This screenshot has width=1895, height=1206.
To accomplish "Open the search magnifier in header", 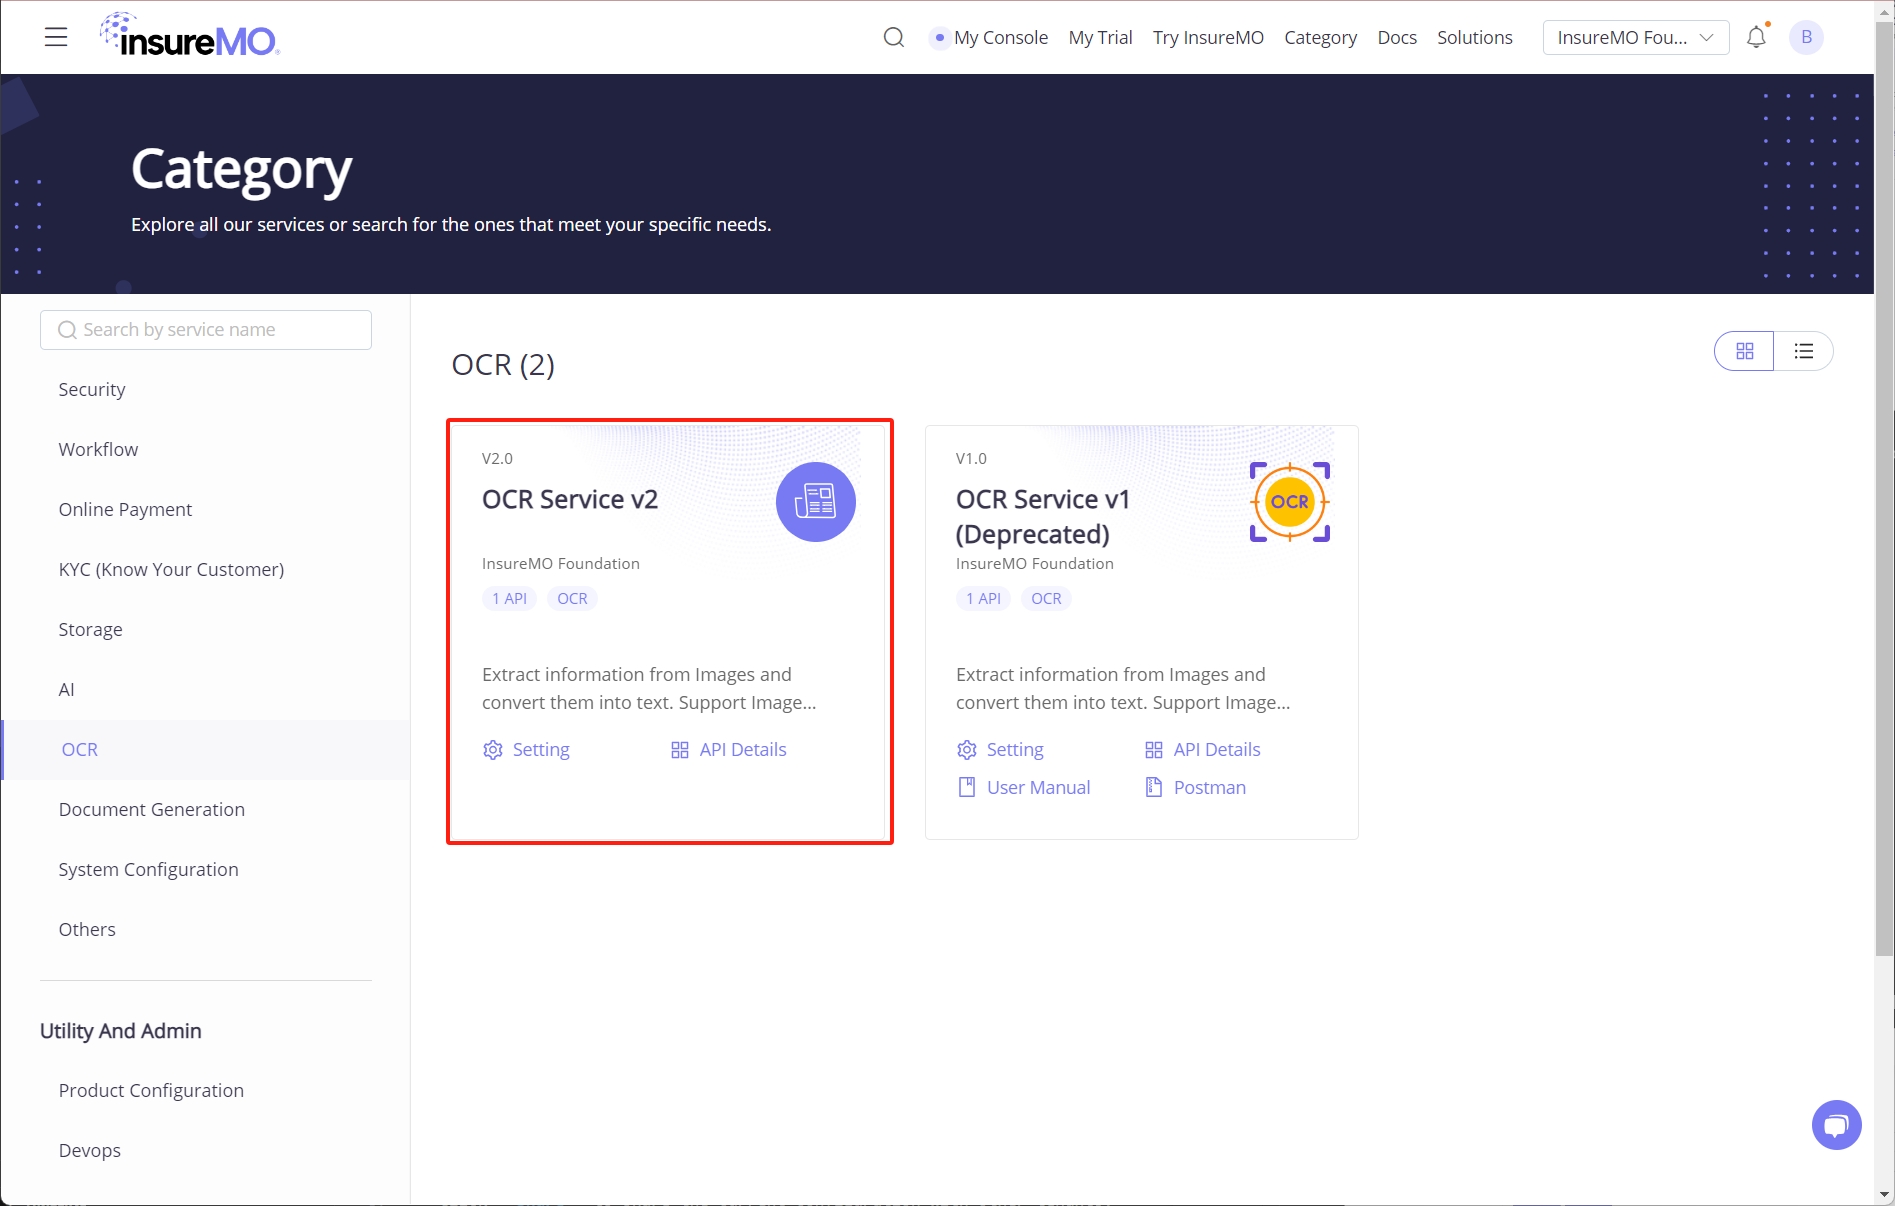I will click(894, 38).
